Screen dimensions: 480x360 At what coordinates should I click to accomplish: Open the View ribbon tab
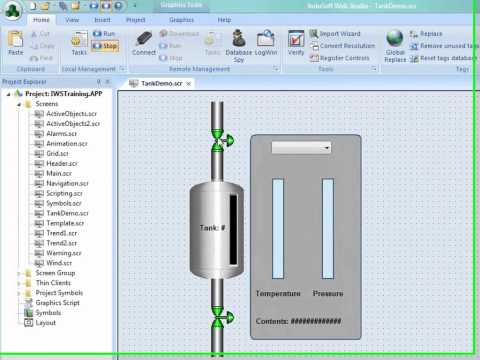72,20
